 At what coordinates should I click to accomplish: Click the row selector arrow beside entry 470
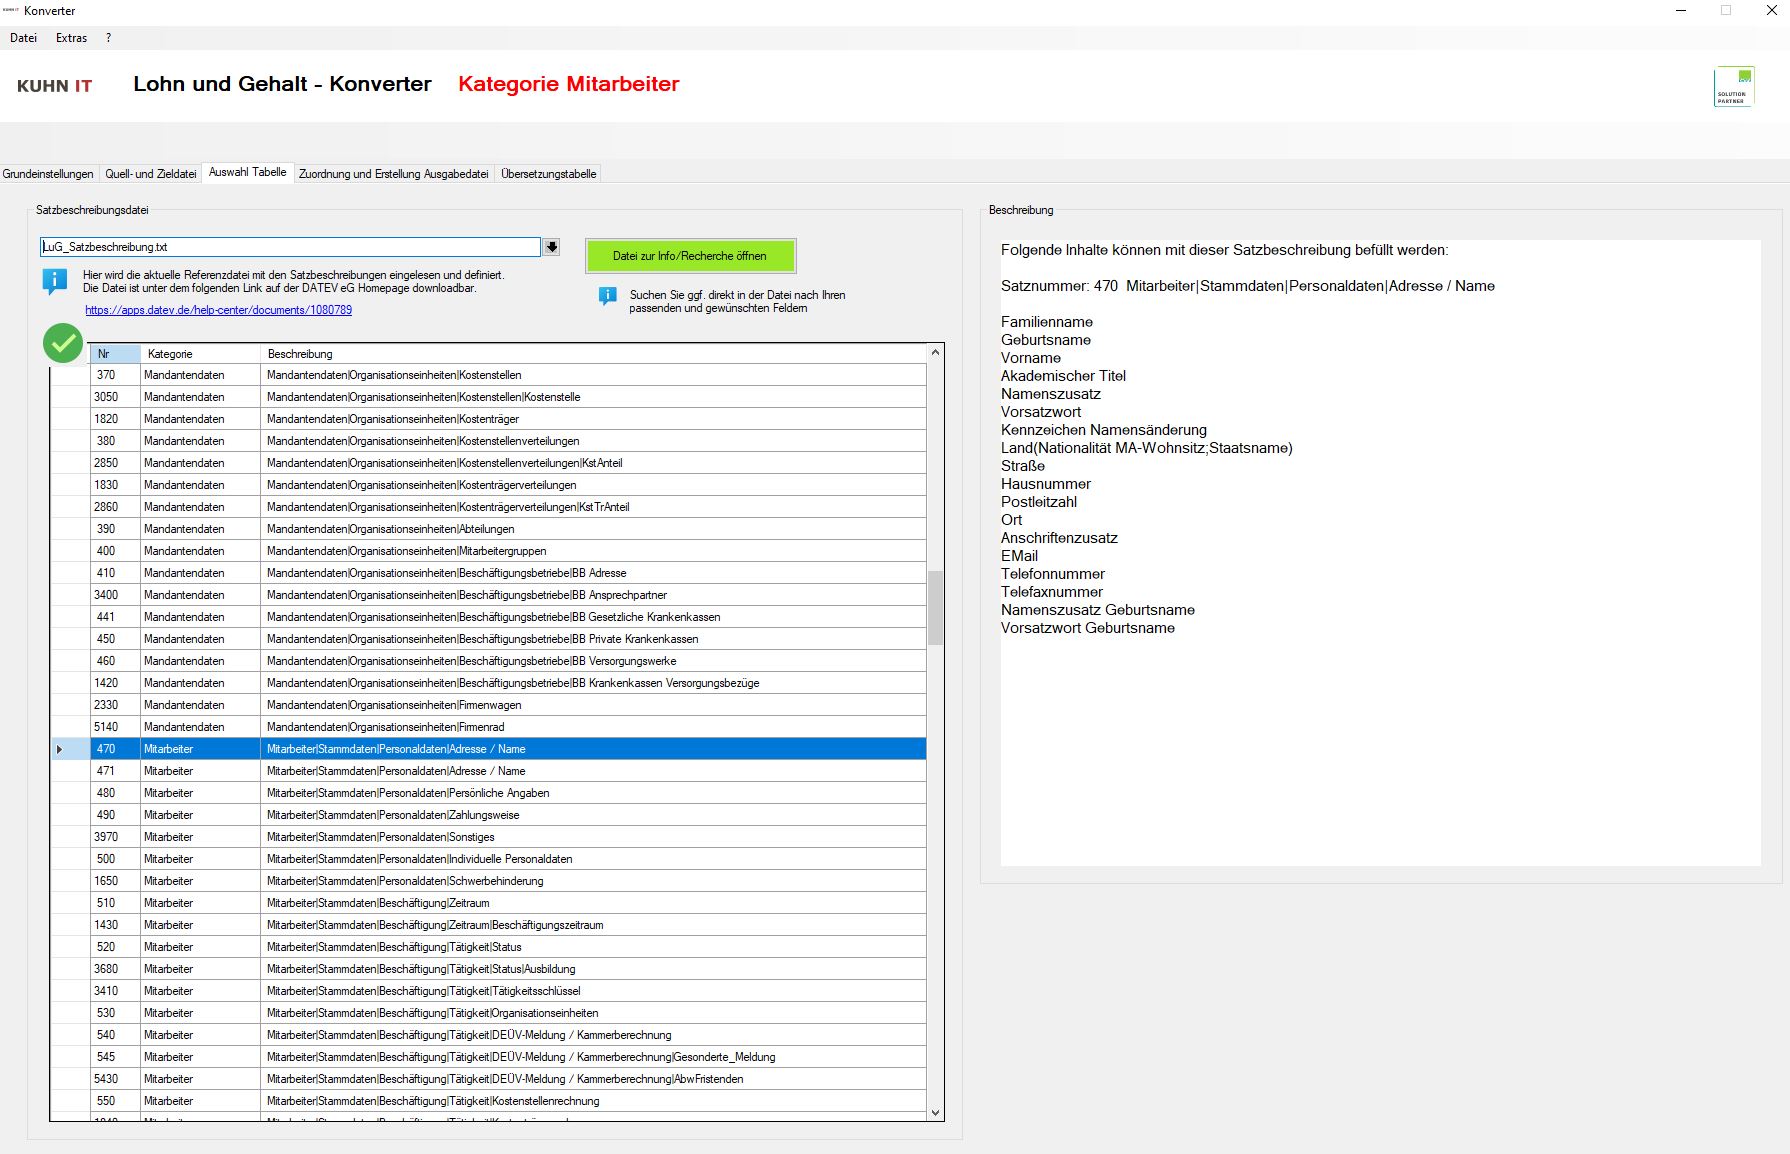pos(60,748)
